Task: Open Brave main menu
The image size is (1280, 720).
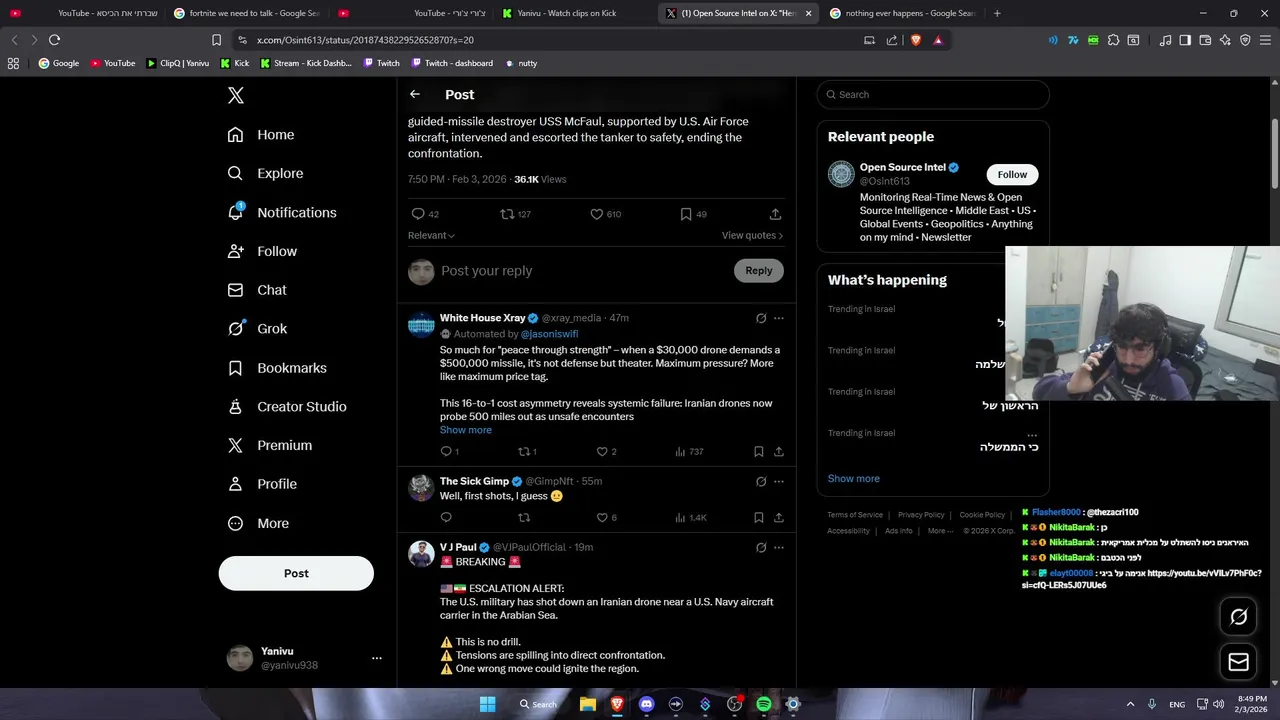Action: pyautogui.click(x=1265, y=40)
